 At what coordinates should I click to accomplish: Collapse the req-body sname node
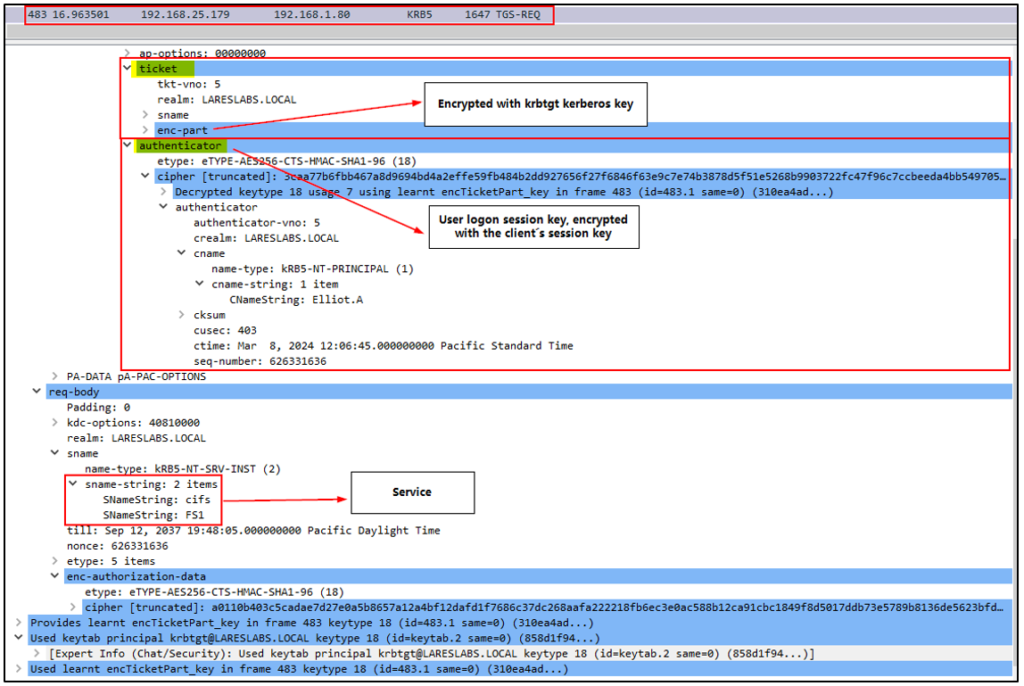point(55,453)
